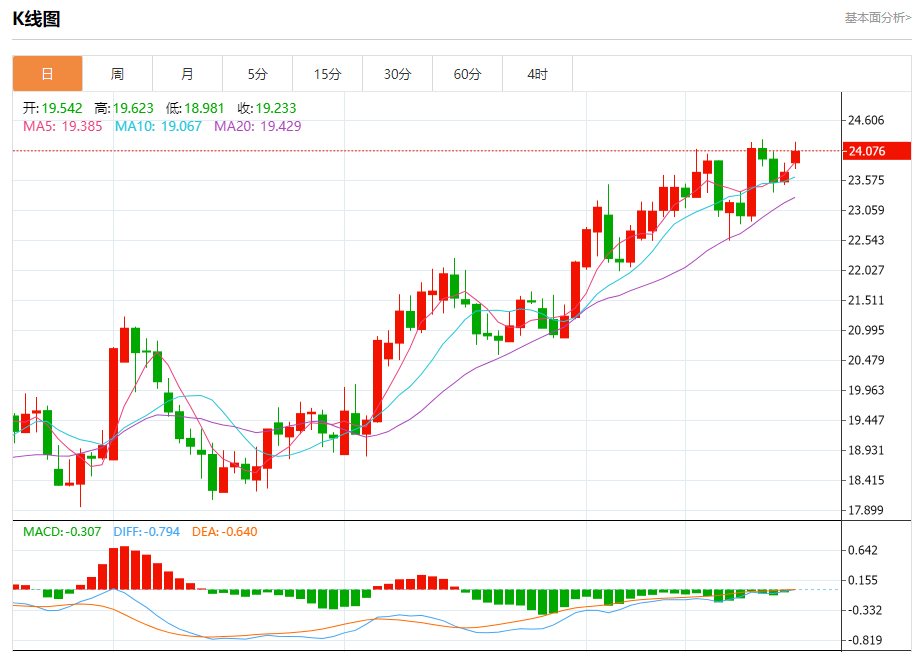Click the MA20: 19.429 indicator label

coord(258,126)
